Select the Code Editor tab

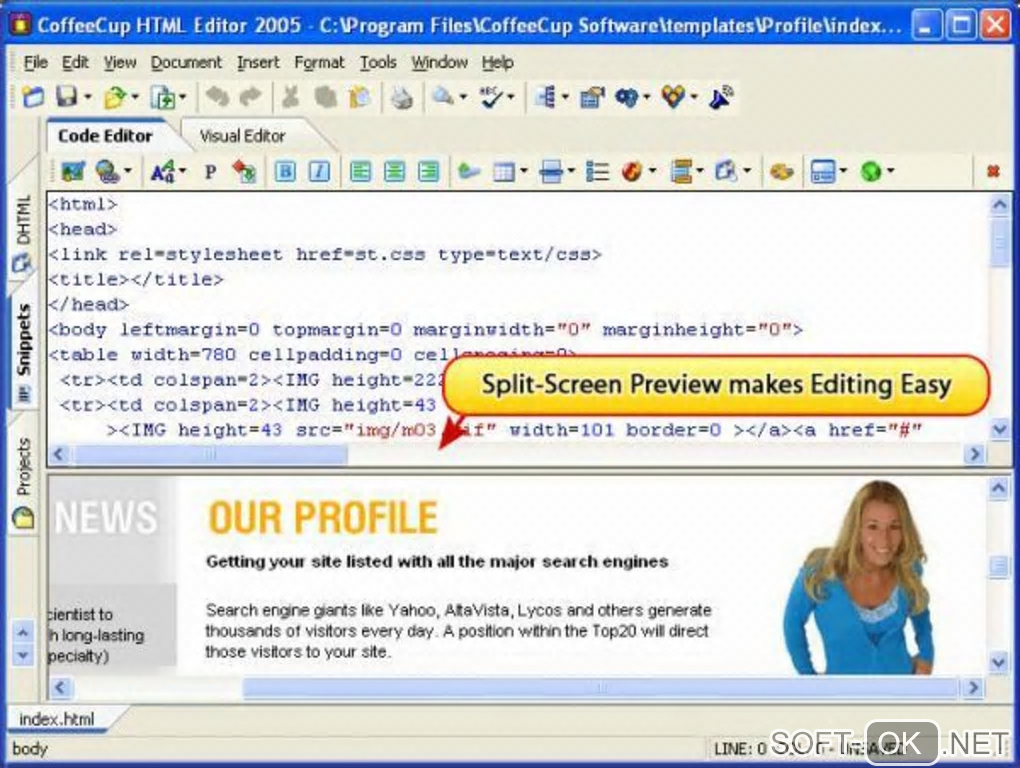click(x=105, y=136)
